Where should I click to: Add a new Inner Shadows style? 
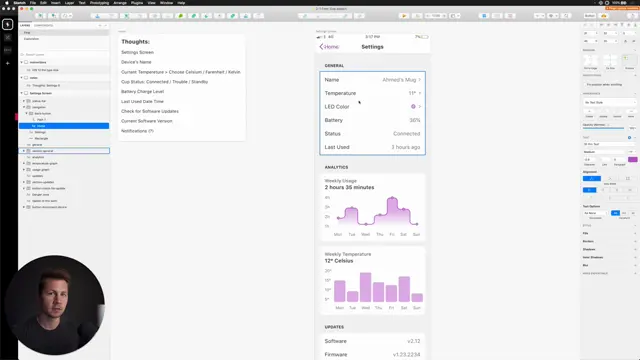635,258
